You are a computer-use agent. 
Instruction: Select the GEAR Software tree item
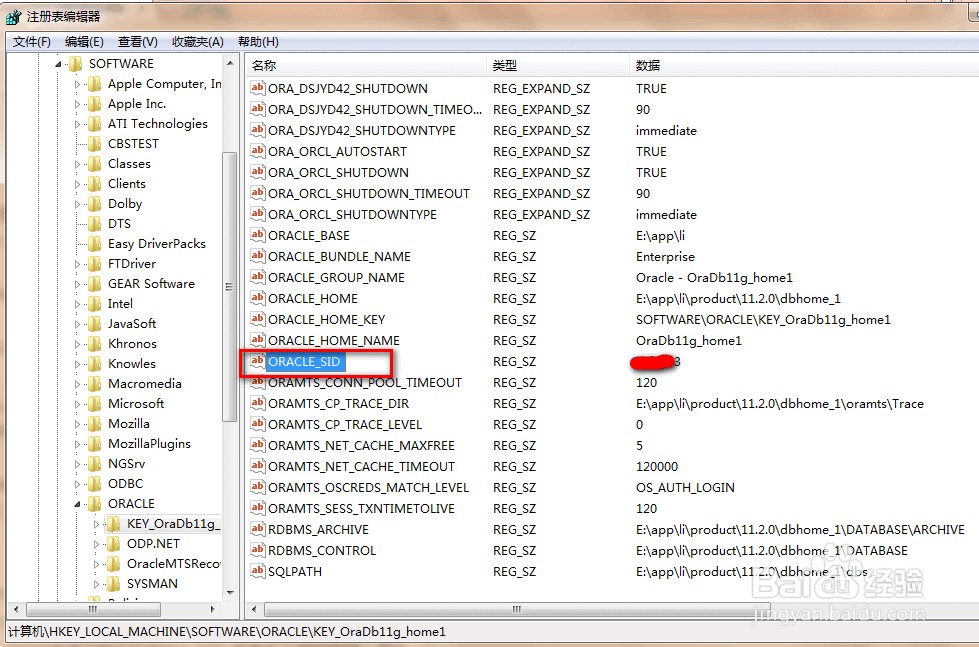[x=151, y=284]
